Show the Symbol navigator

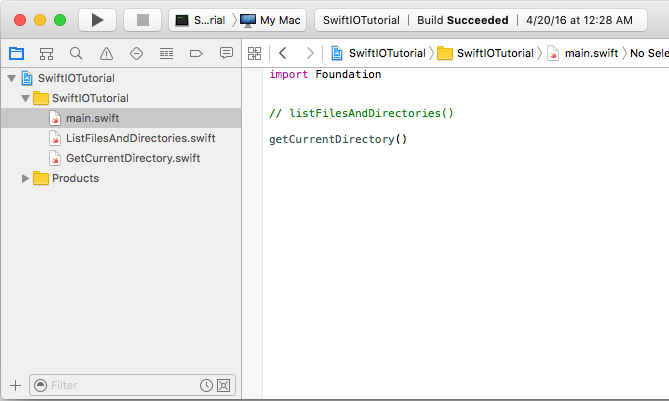47,53
